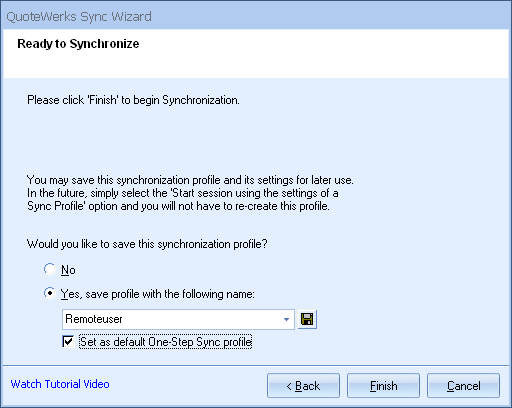Click the Remoteuser text in profile field
Viewport: 512px width, 408px height.
94,319
